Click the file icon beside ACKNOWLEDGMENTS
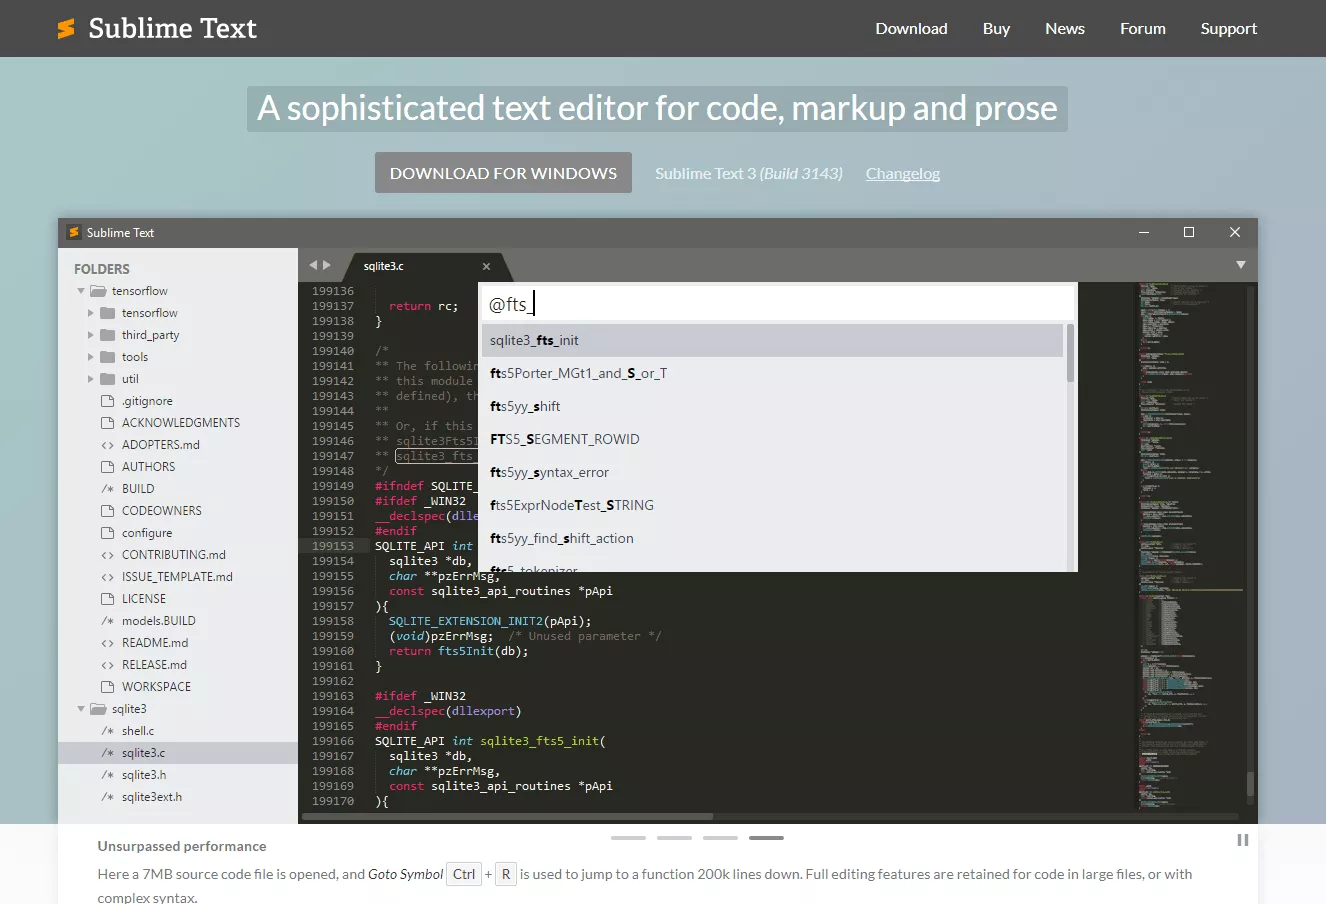1326x904 pixels. pos(108,423)
